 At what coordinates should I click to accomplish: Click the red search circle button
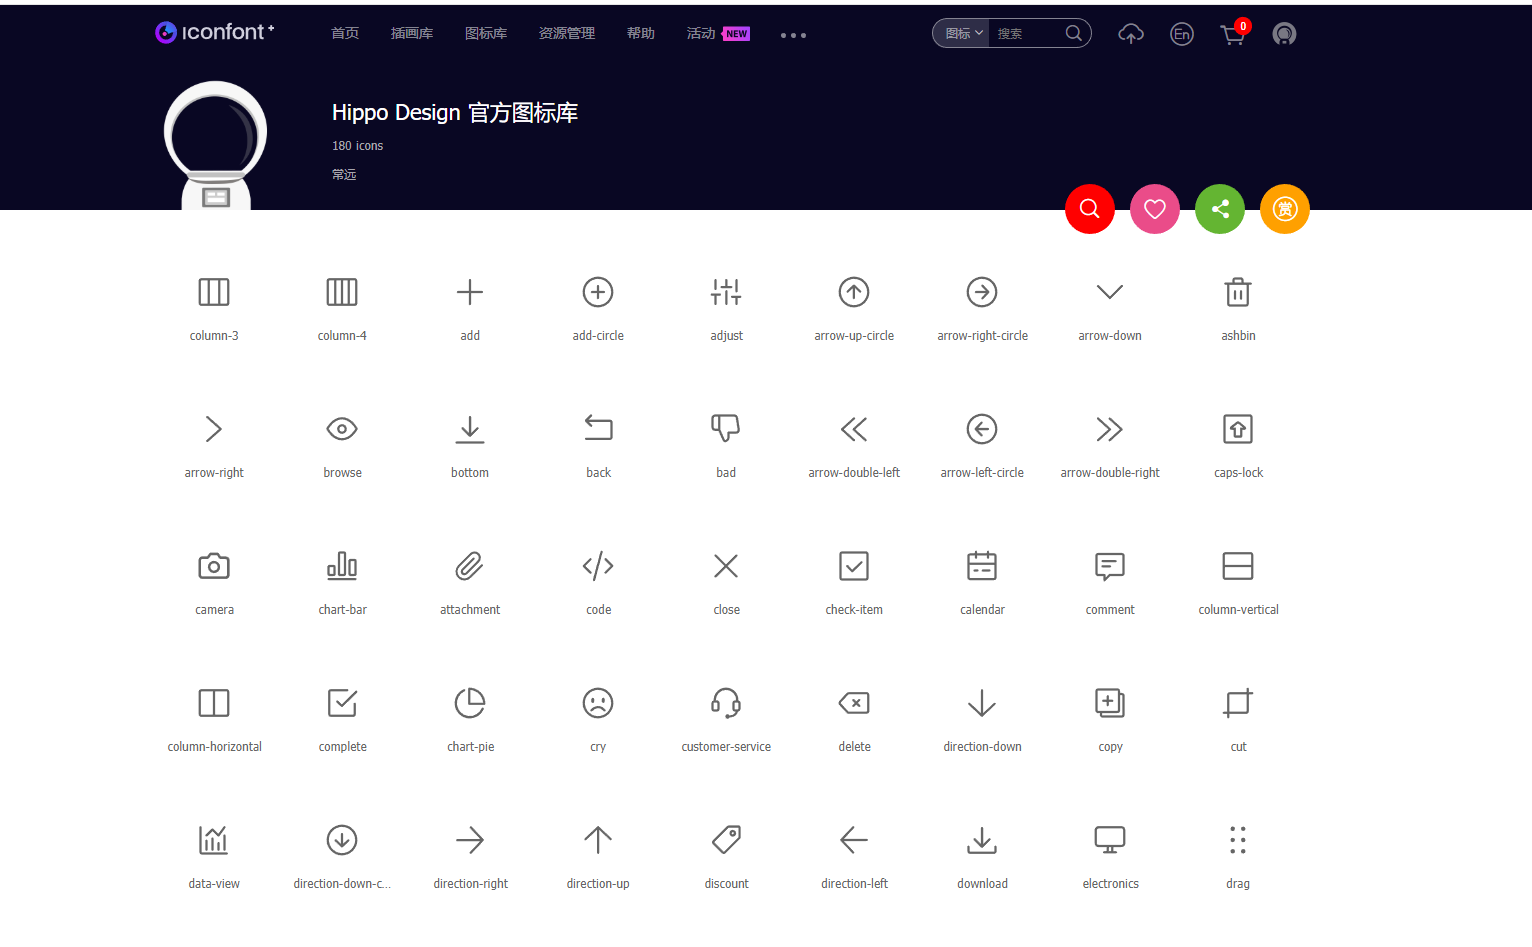click(1090, 209)
